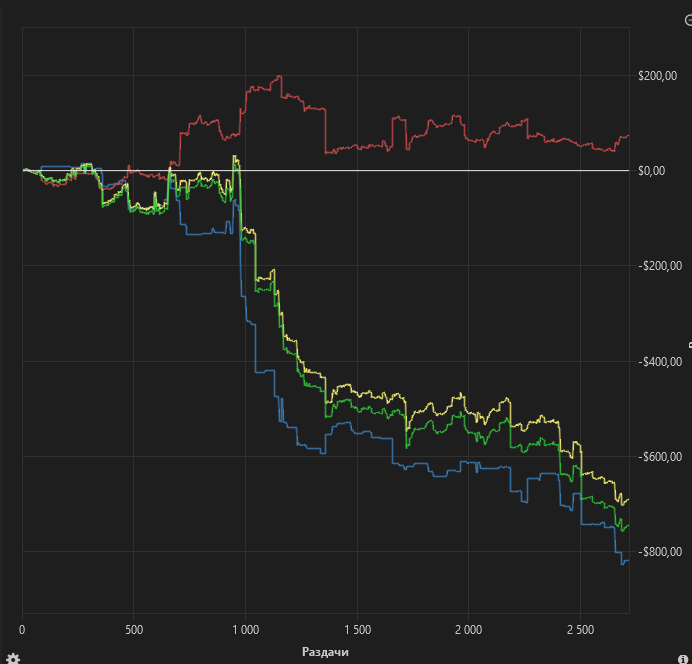
Task: Click the circled minus icon at top right
Action: click(x=687, y=21)
